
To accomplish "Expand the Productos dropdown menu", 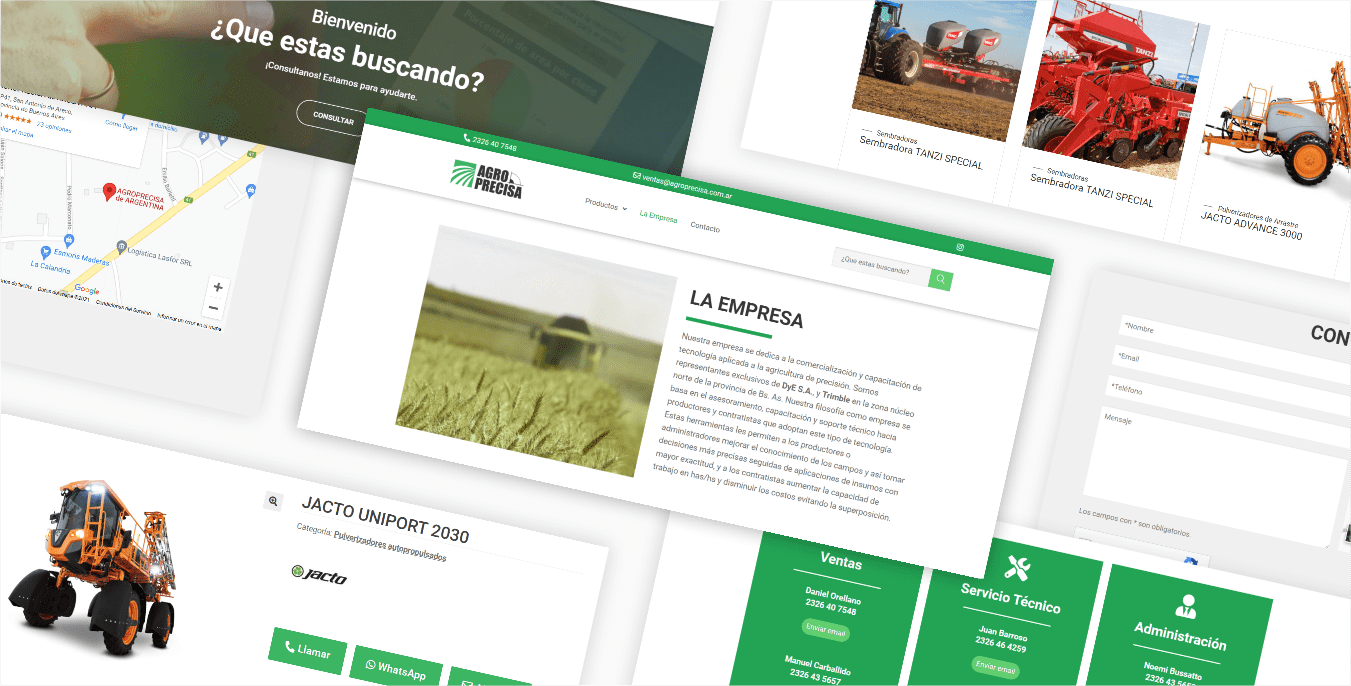I will [606, 204].
